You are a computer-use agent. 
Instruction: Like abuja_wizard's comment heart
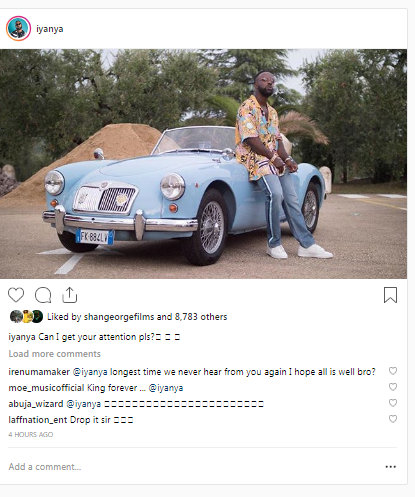click(393, 403)
